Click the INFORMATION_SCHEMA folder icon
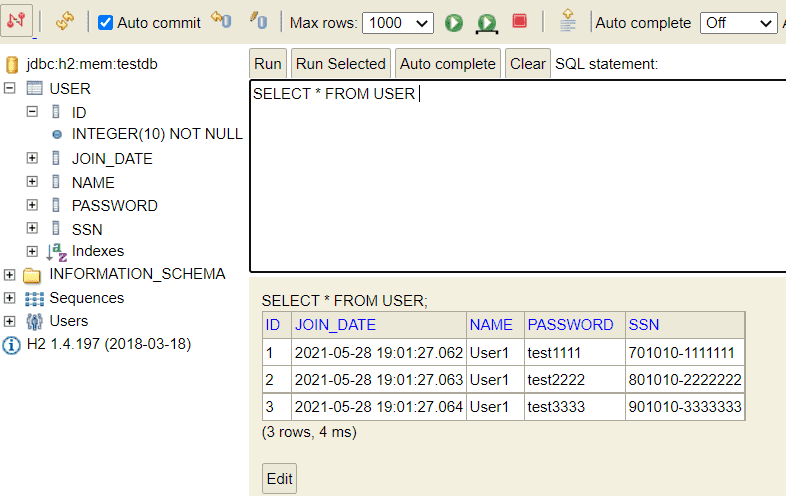 click(33, 275)
